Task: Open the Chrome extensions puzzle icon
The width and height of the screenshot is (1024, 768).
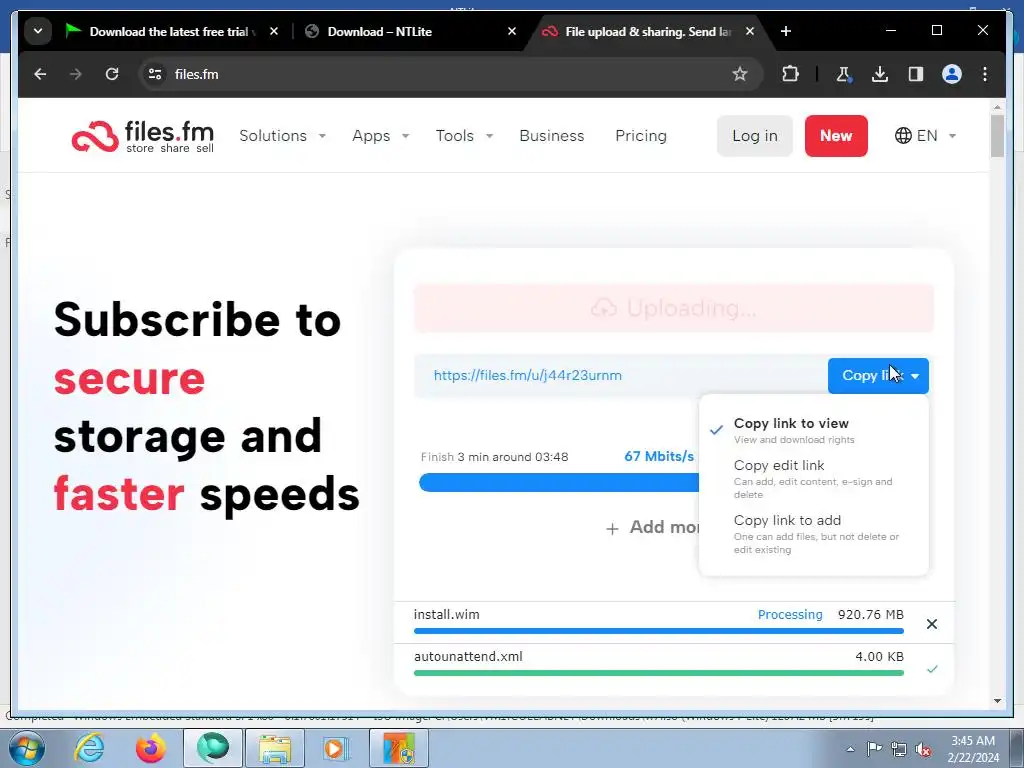Action: (790, 74)
